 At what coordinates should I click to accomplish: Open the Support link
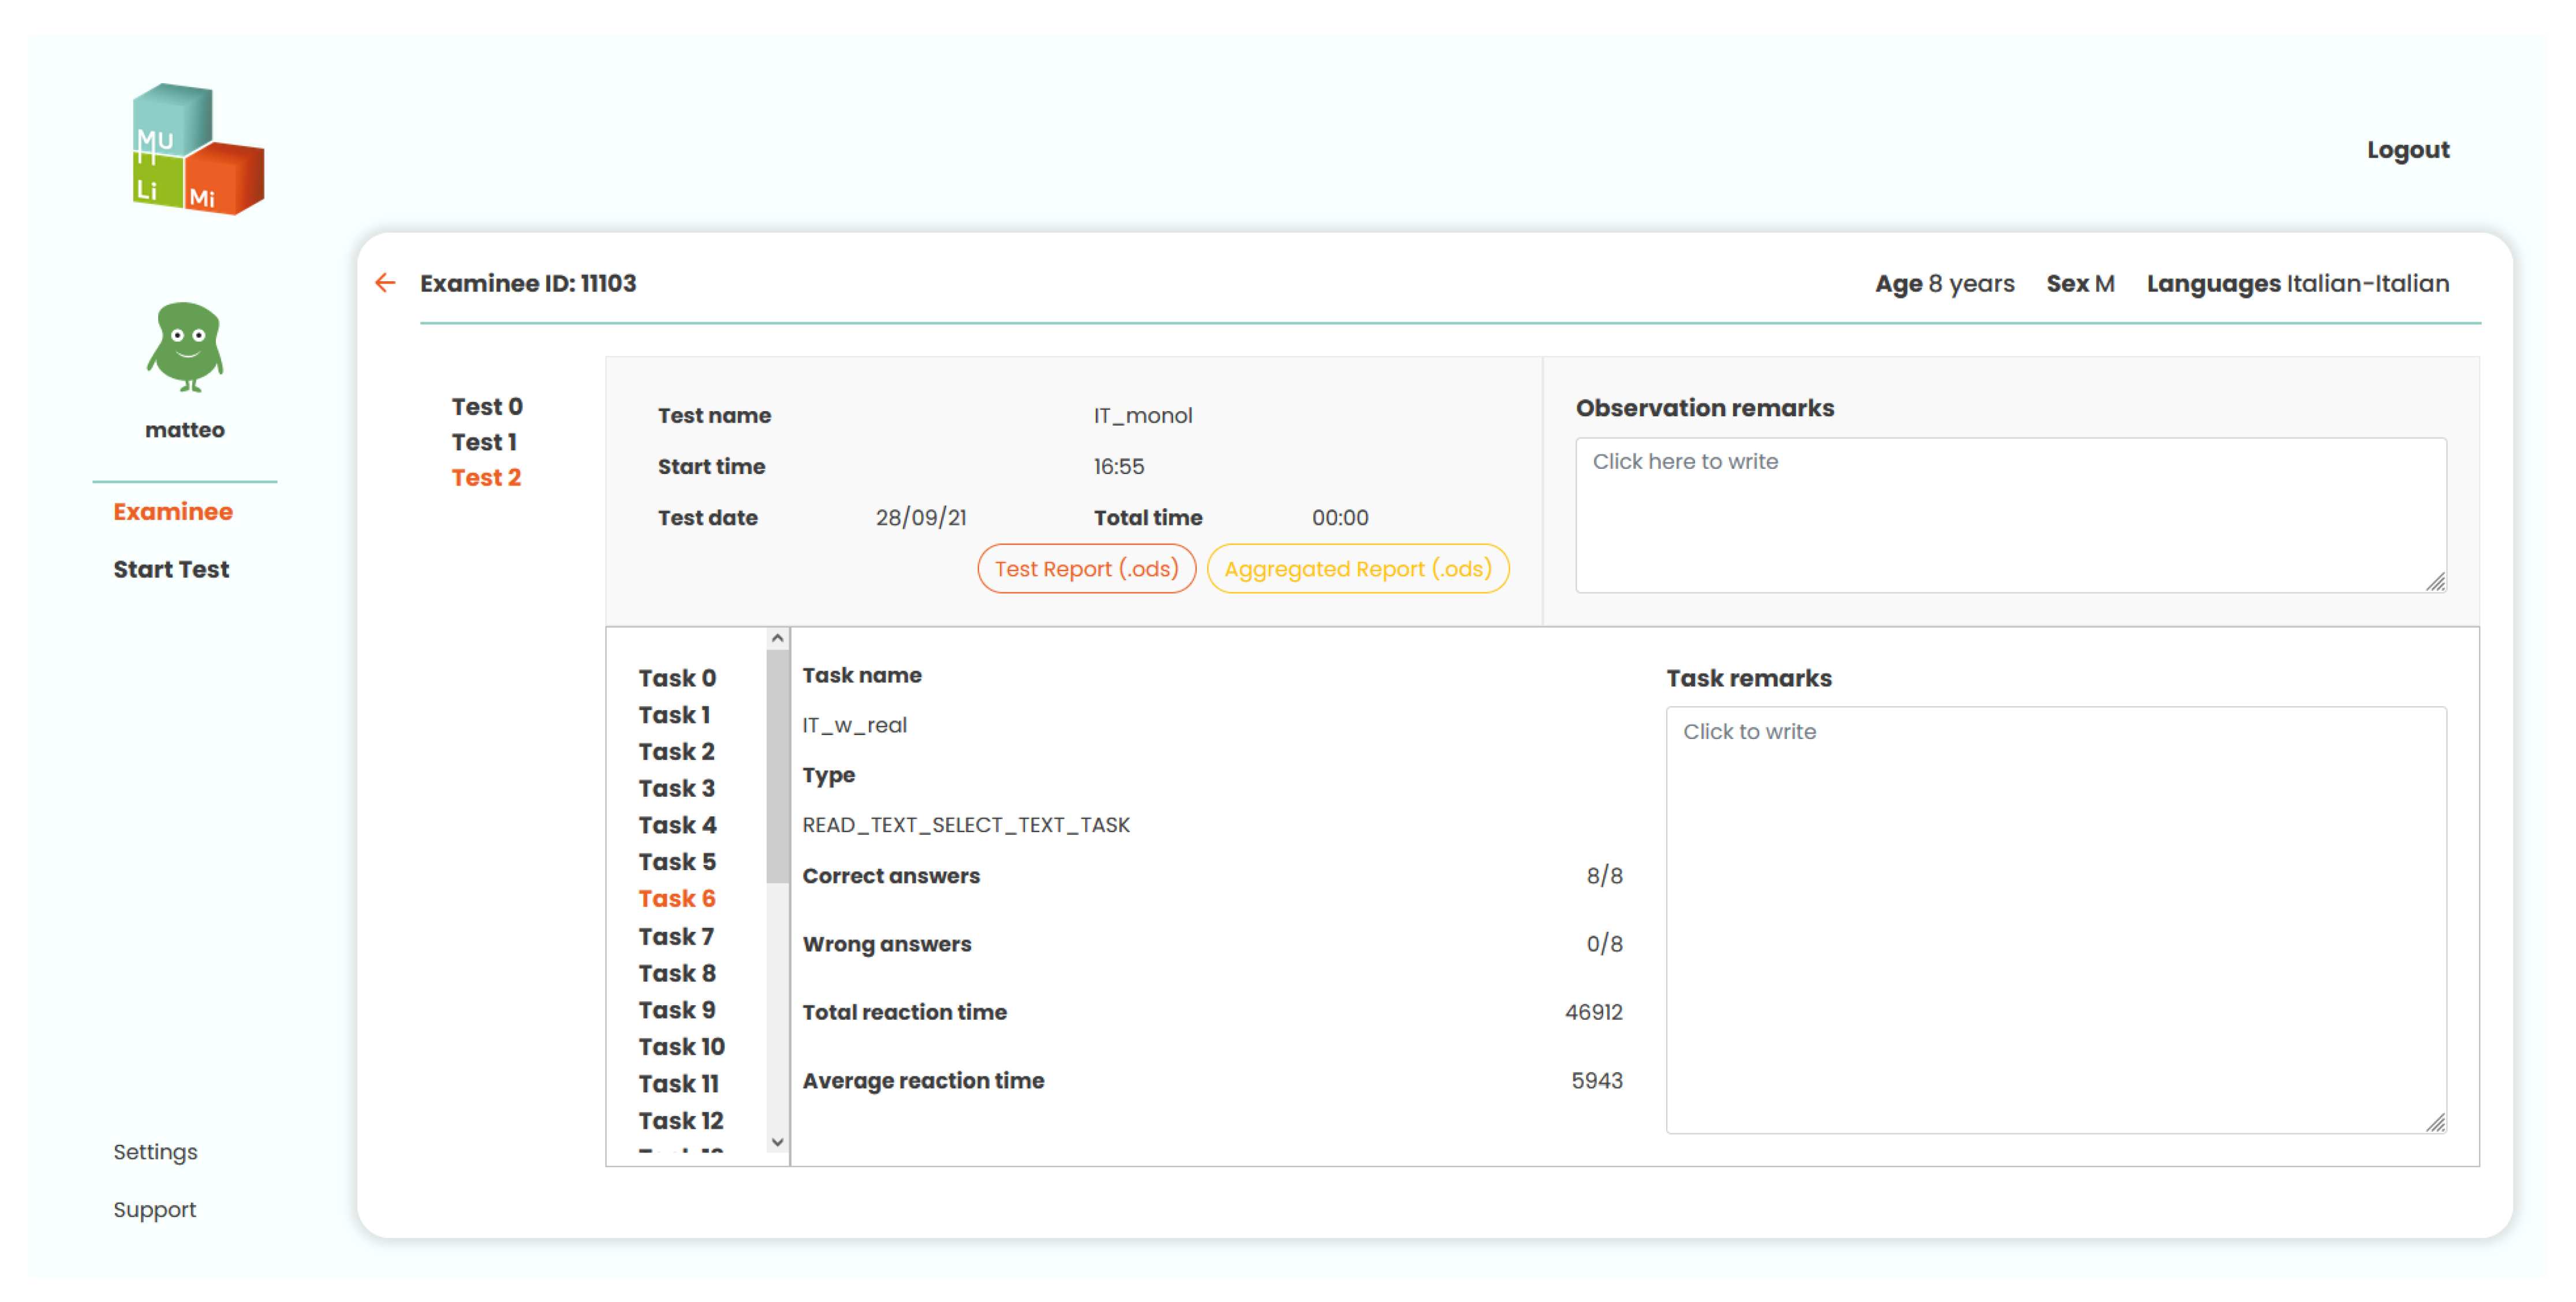click(x=154, y=1210)
